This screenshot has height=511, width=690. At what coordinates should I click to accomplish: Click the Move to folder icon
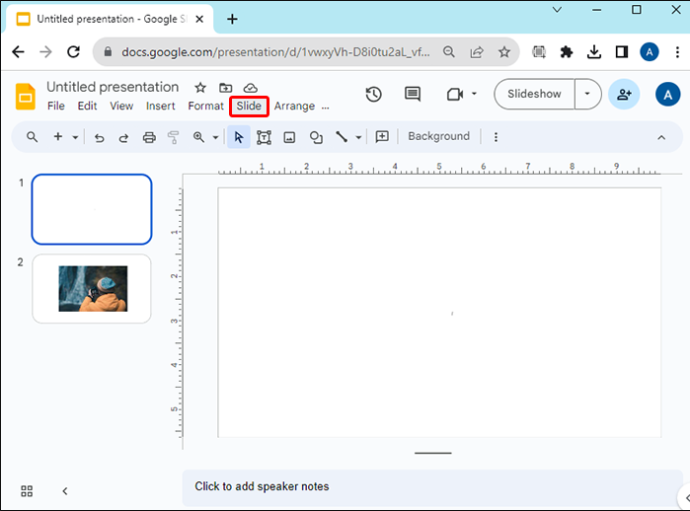[226, 88]
